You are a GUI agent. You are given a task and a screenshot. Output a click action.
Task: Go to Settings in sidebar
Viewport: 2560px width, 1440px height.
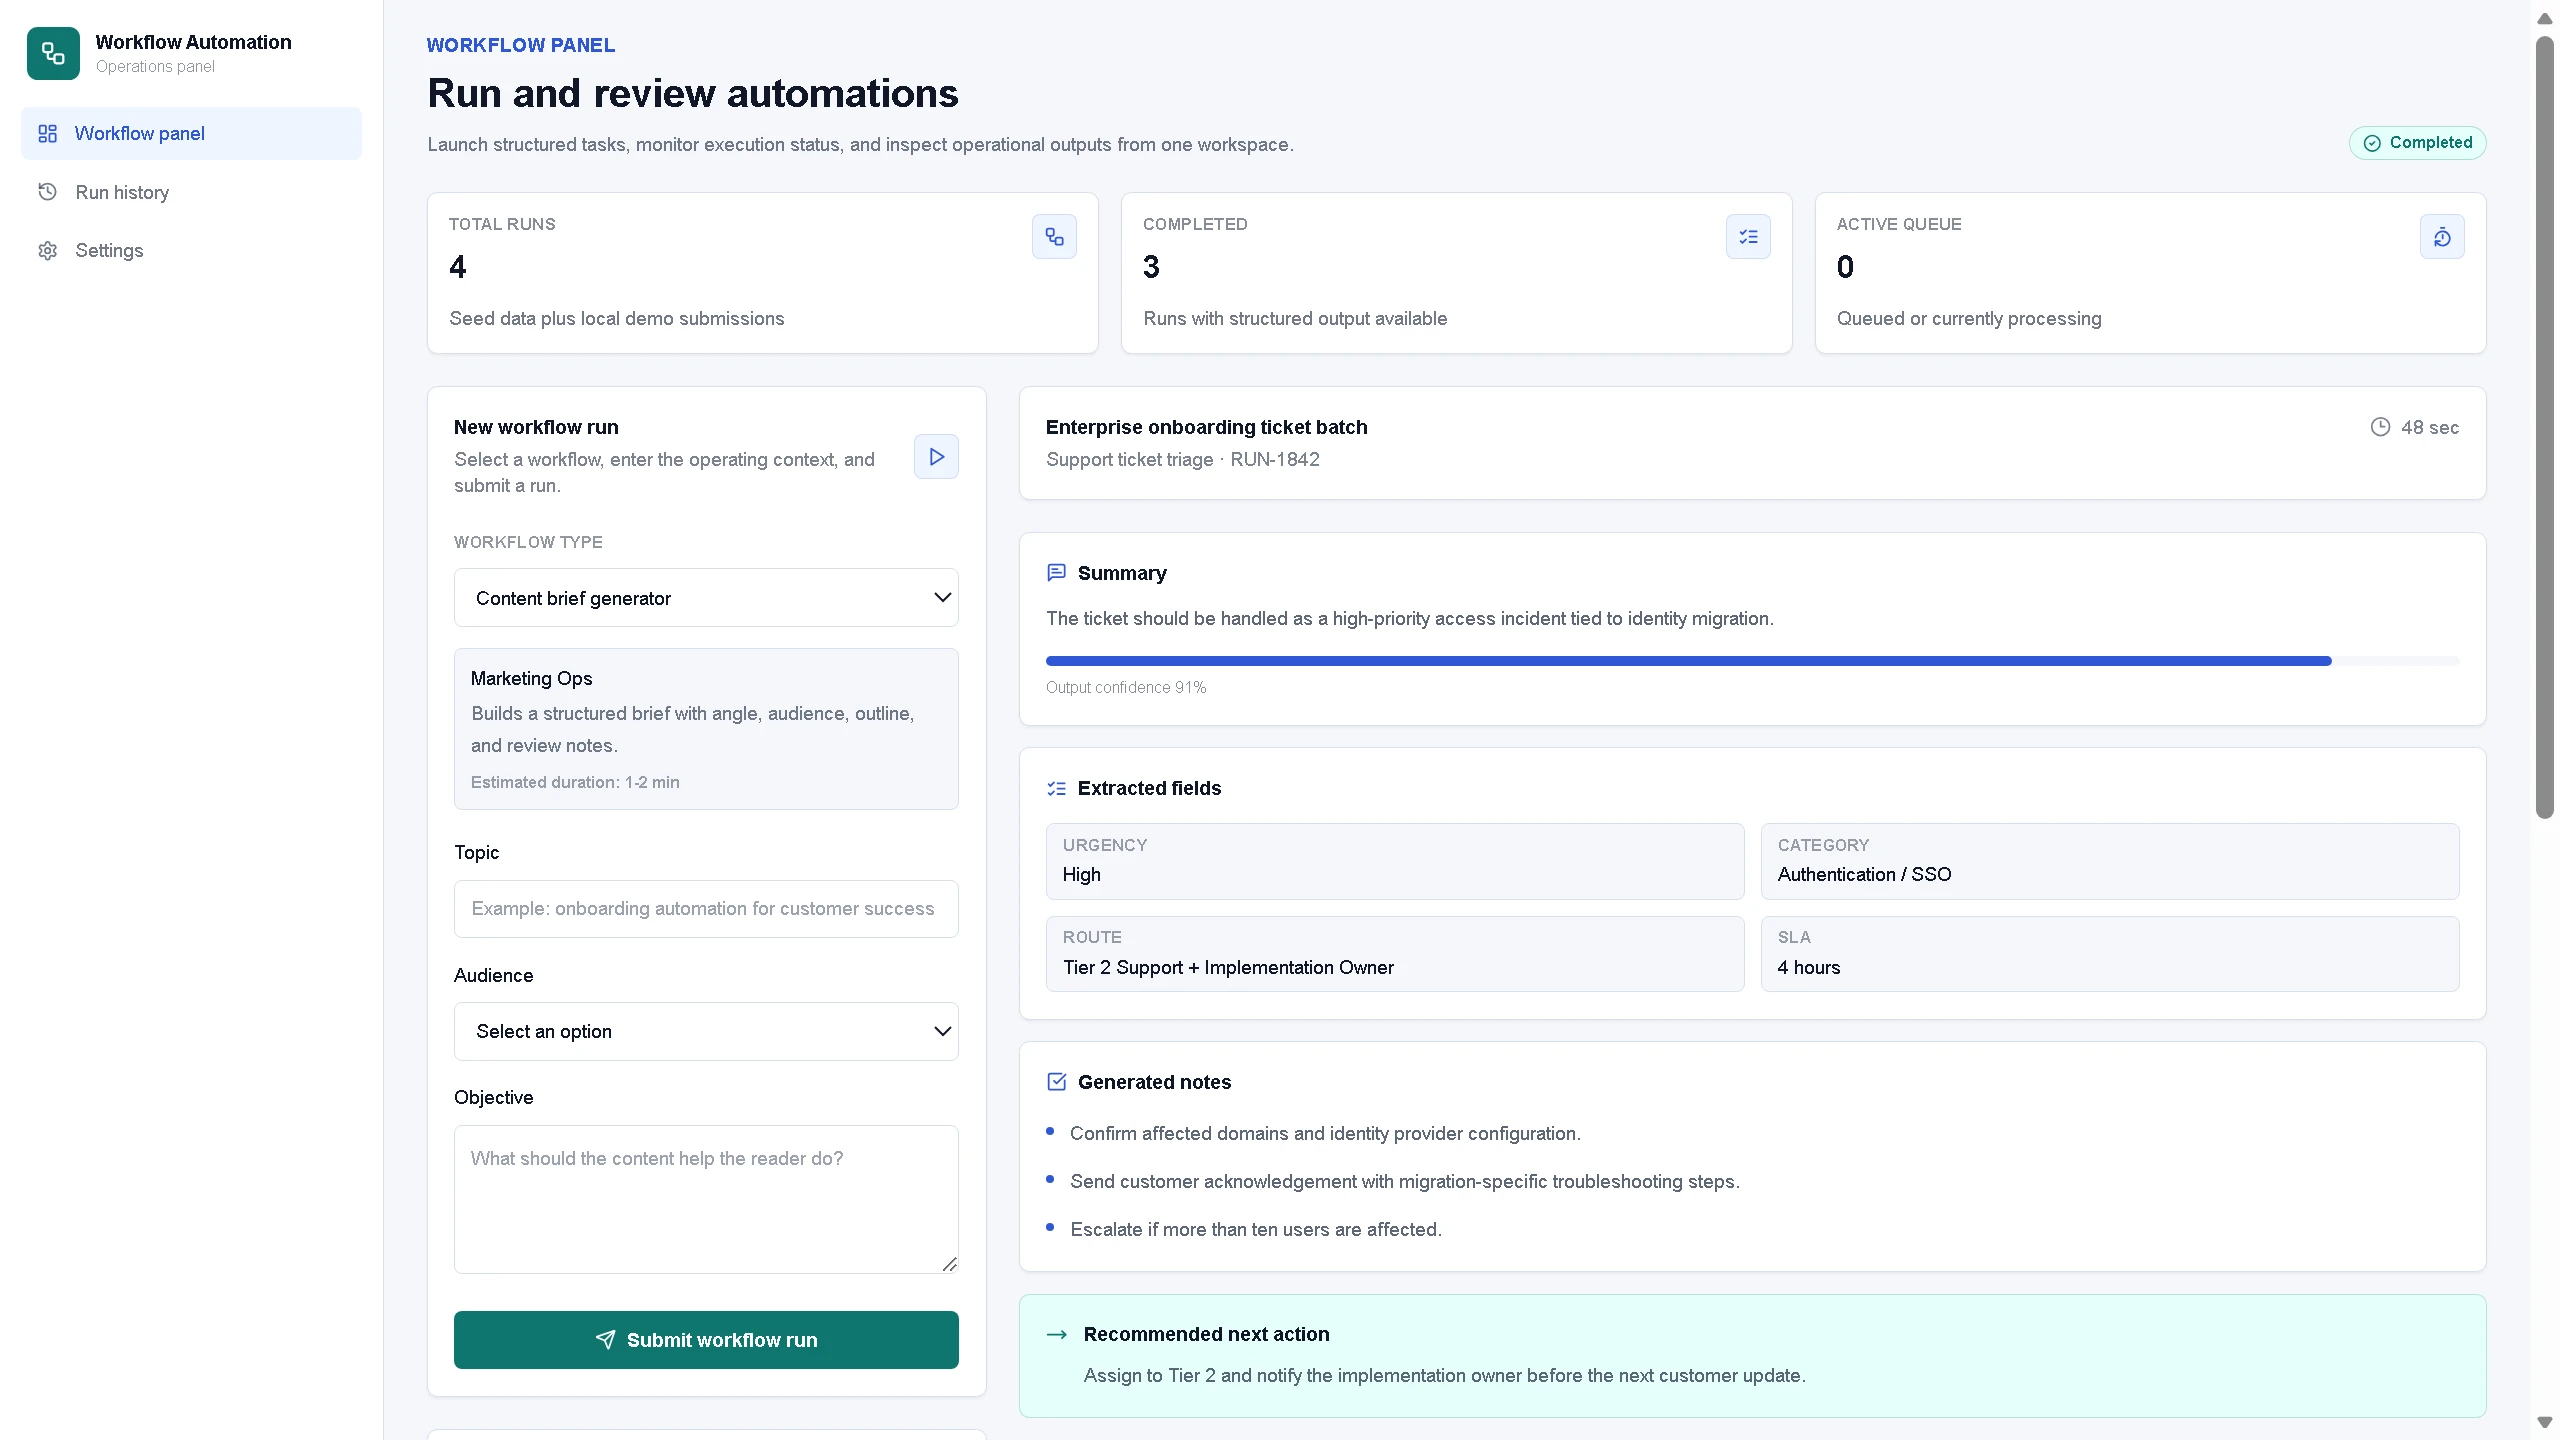(x=109, y=250)
